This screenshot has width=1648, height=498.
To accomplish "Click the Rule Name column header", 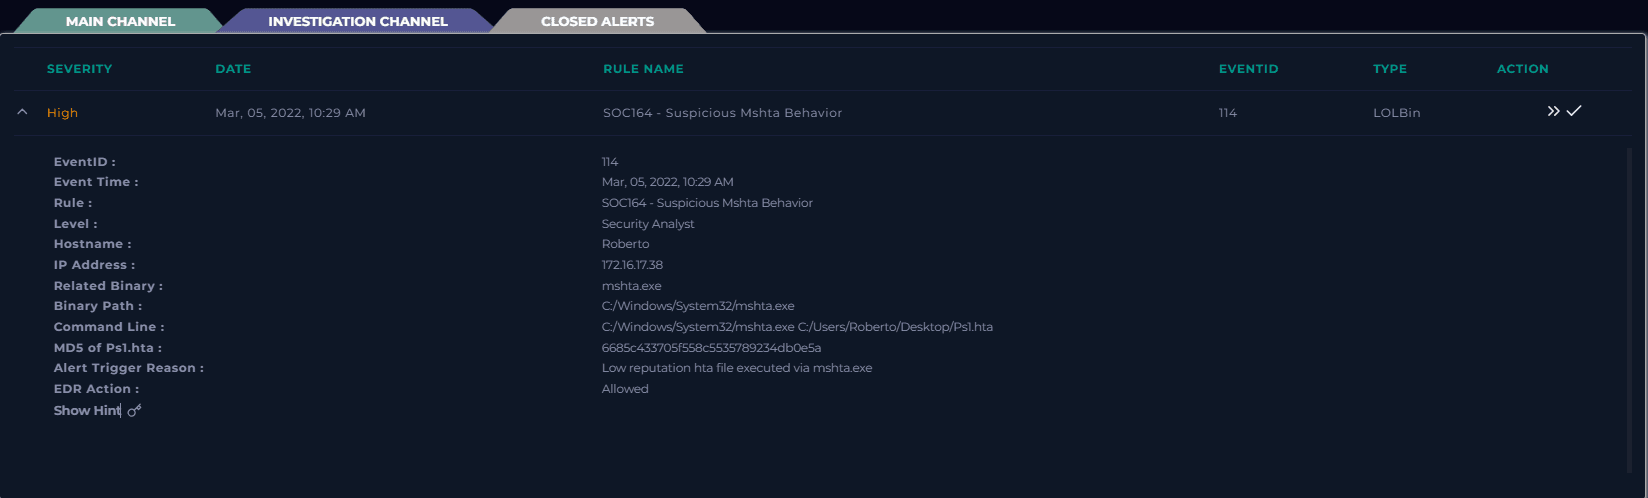I will pyautogui.click(x=643, y=69).
